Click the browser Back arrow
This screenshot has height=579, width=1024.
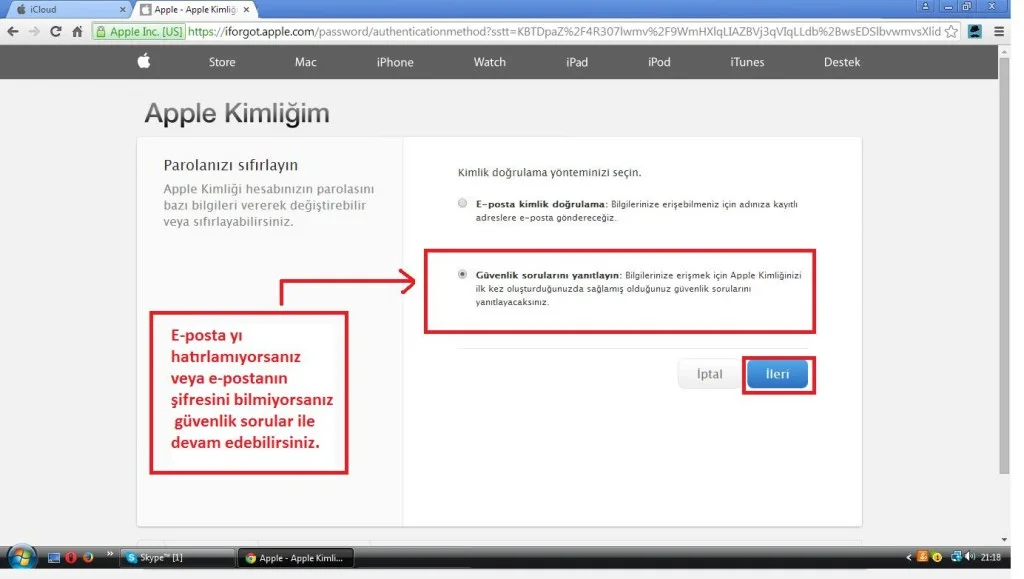click(12, 31)
